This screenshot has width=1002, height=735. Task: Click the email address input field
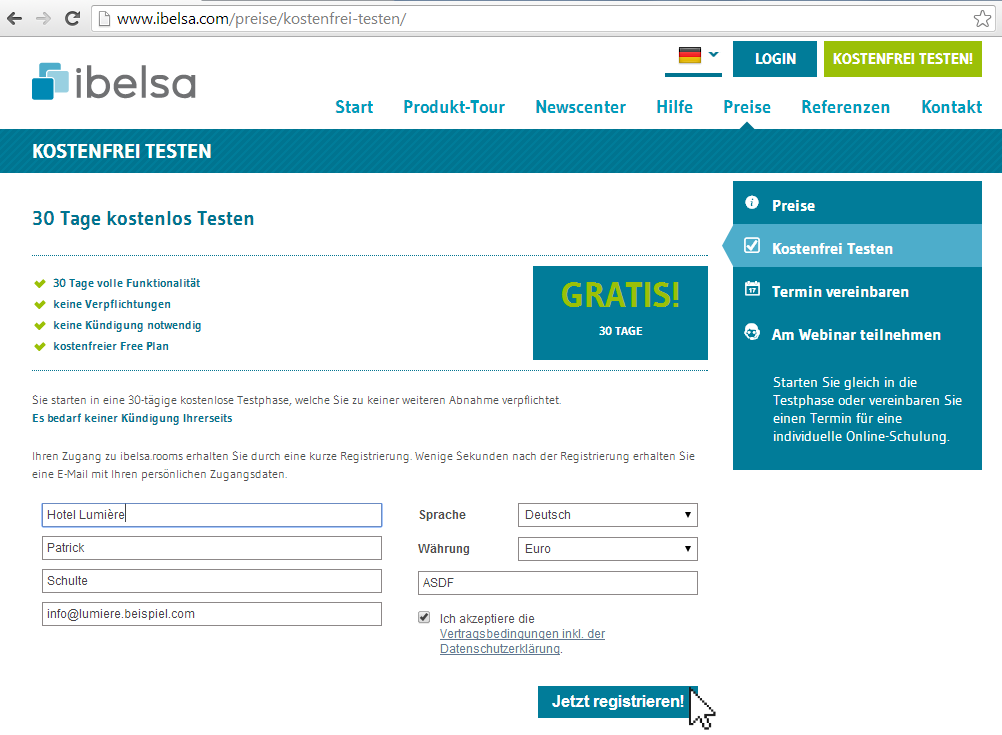pos(212,614)
